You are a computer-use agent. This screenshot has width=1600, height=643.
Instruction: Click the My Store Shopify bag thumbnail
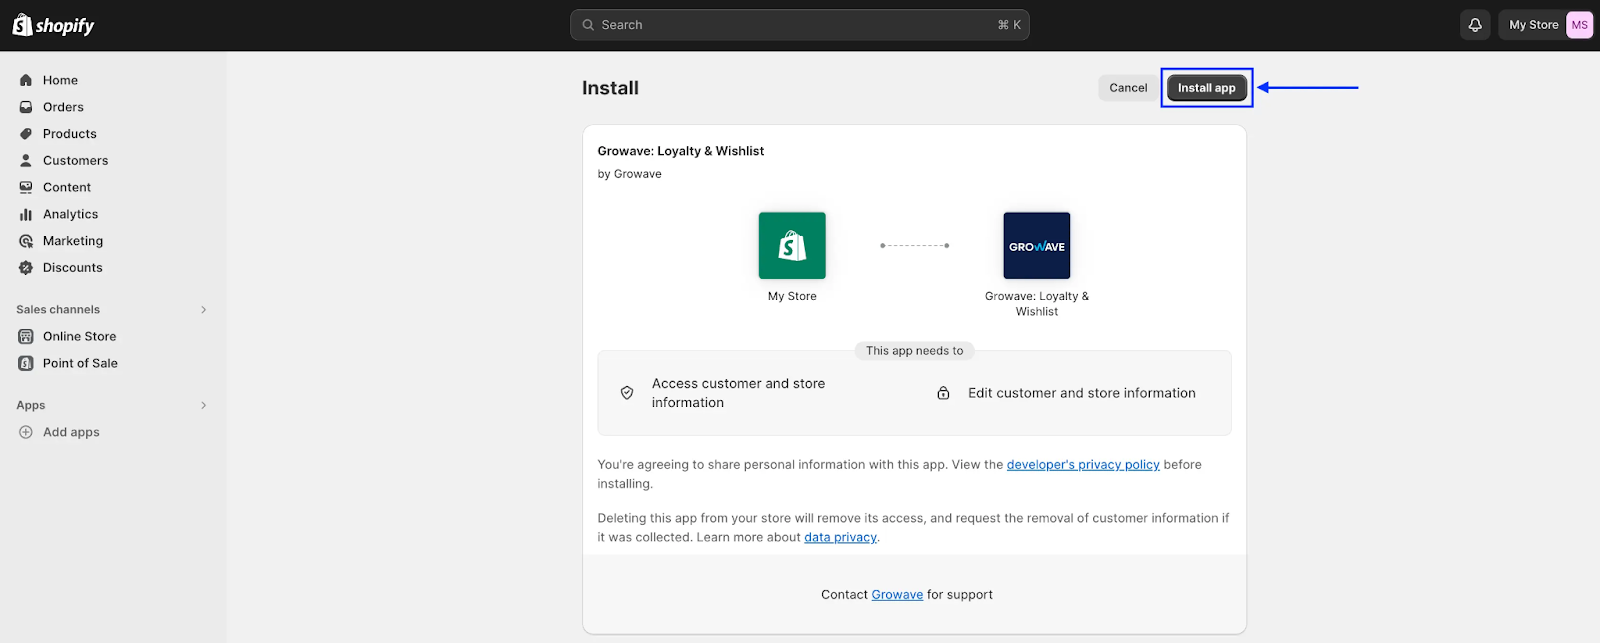click(792, 245)
